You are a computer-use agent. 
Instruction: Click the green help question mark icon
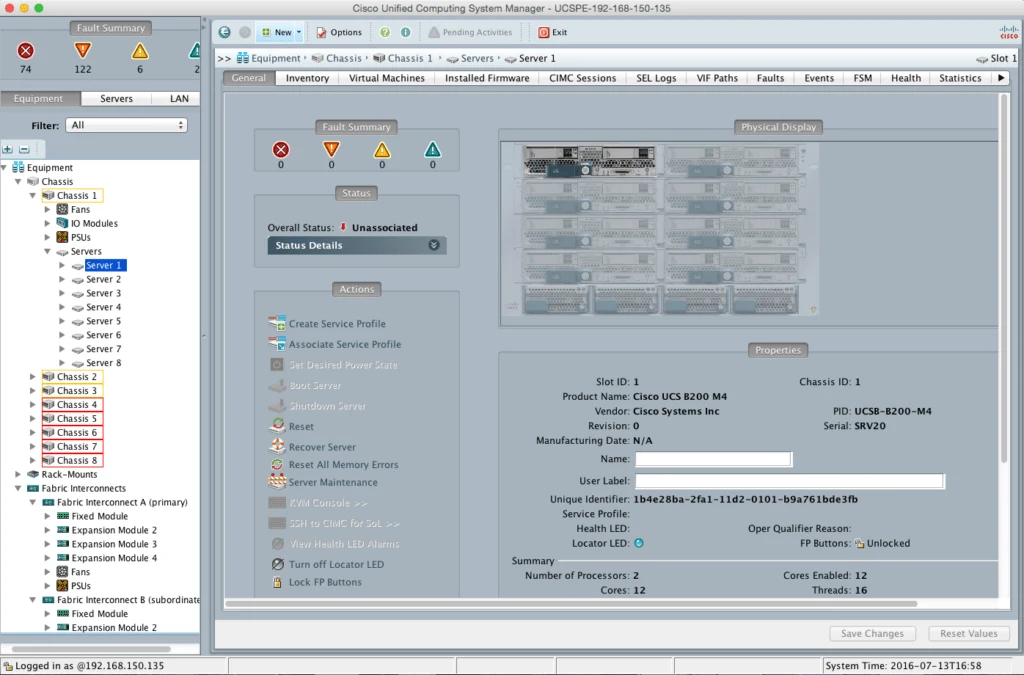(x=385, y=32)
